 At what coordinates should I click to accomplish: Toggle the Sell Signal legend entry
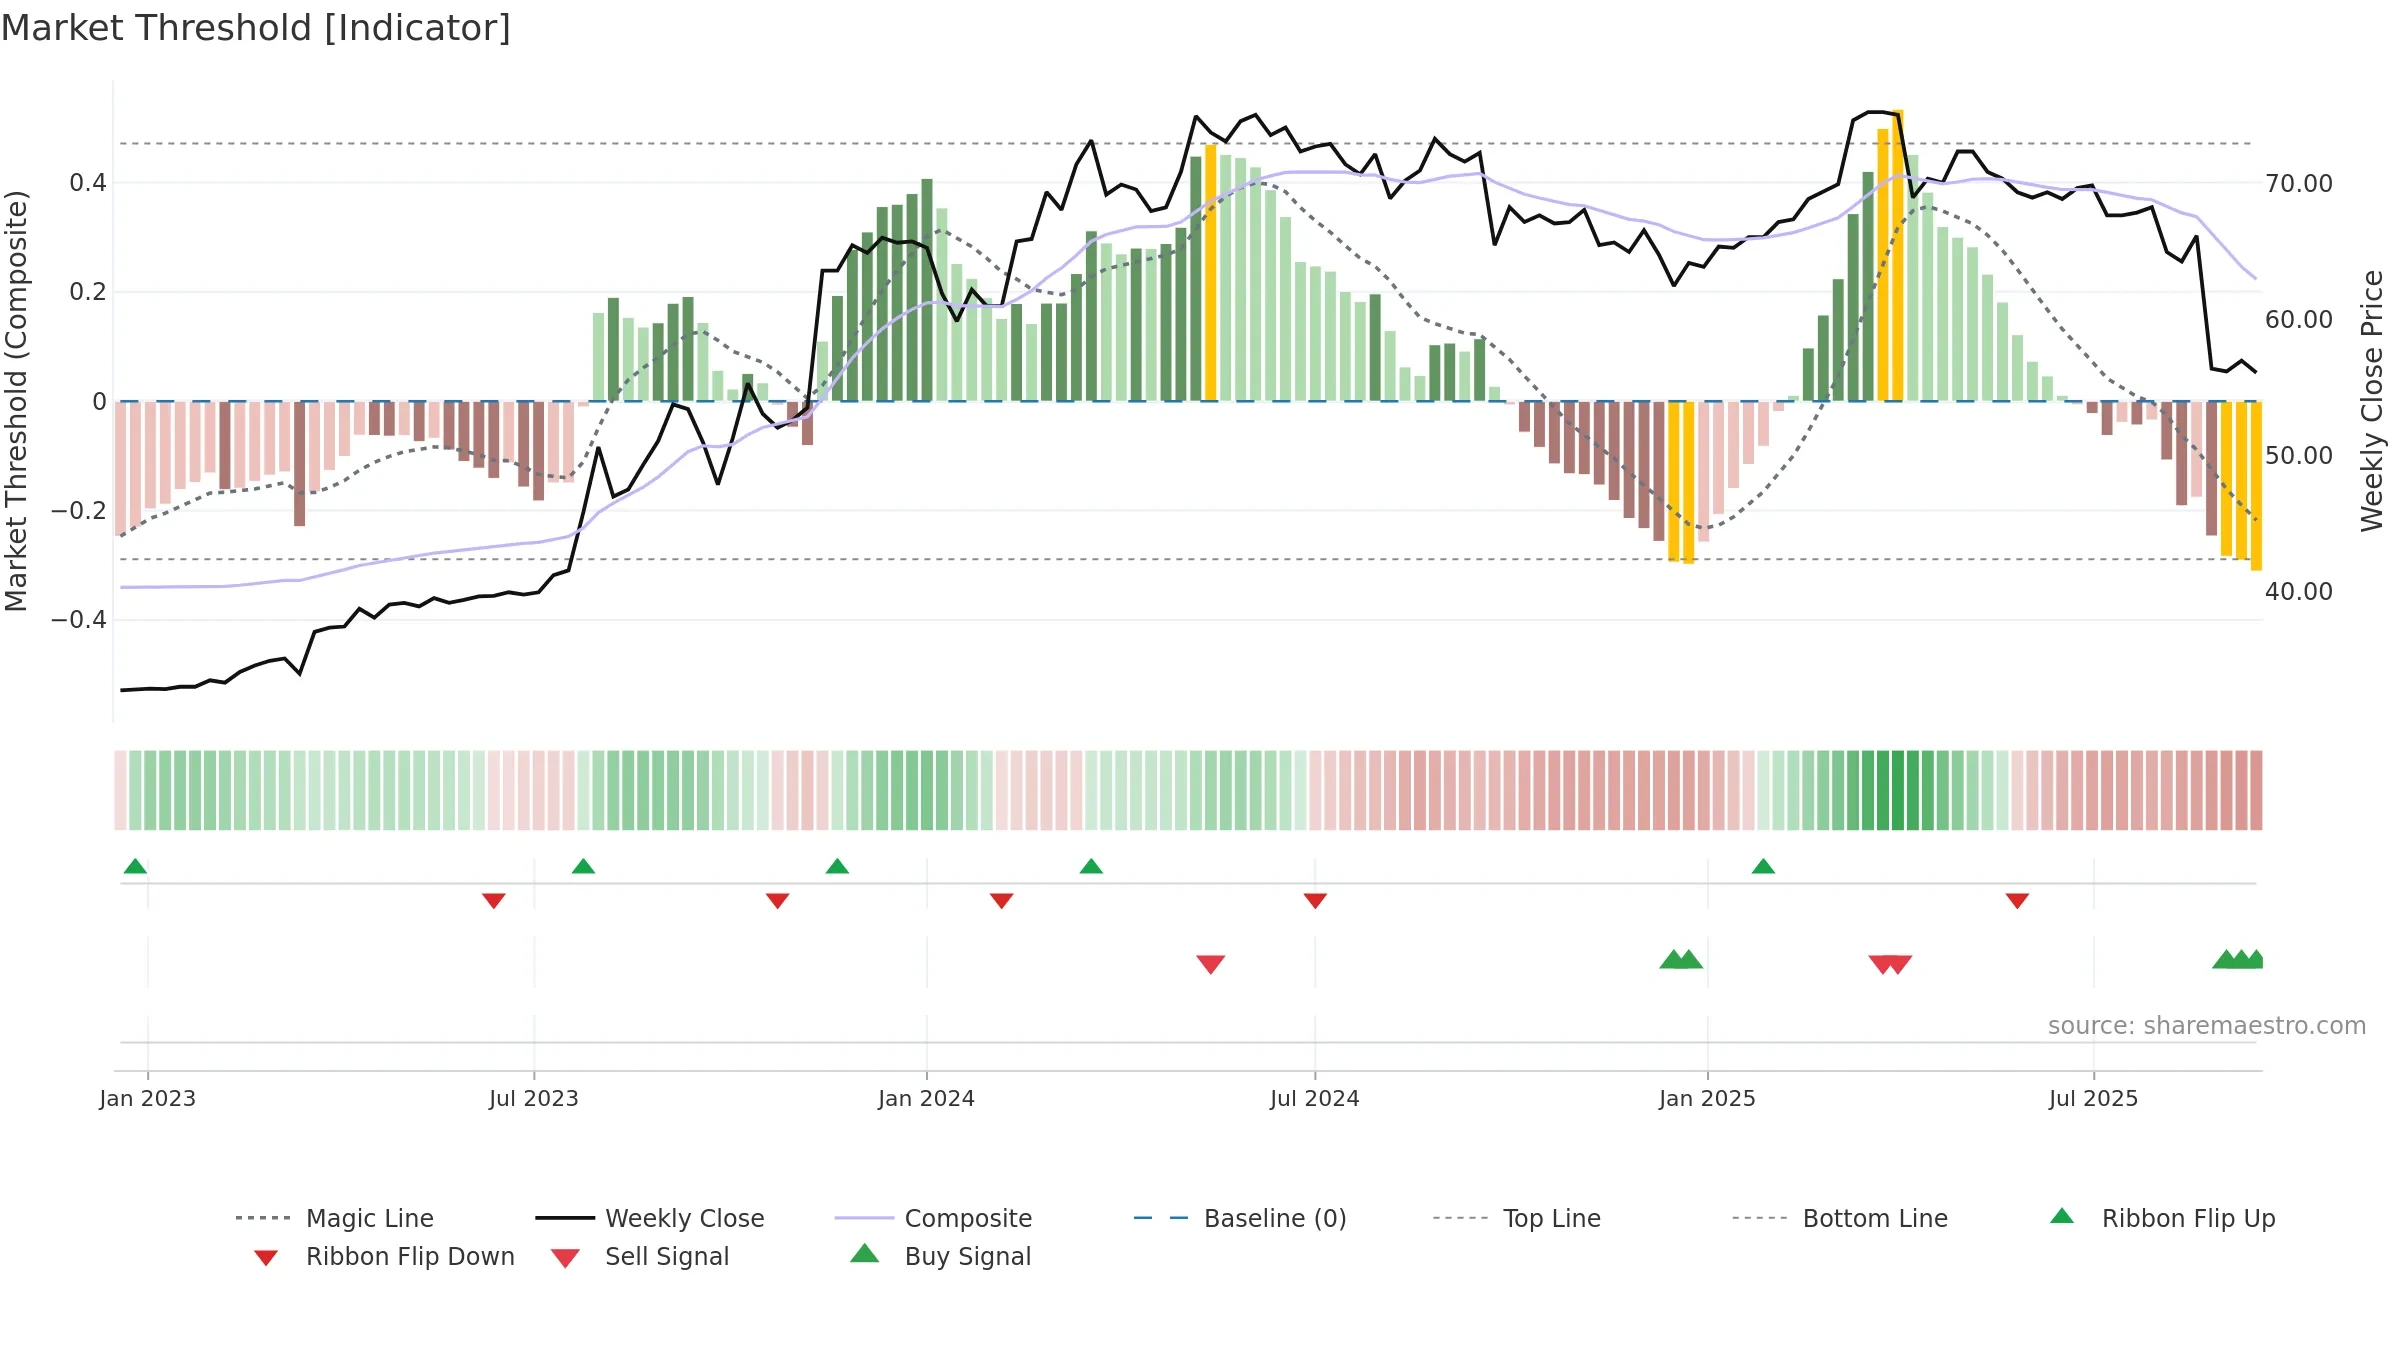[640, 1256]
